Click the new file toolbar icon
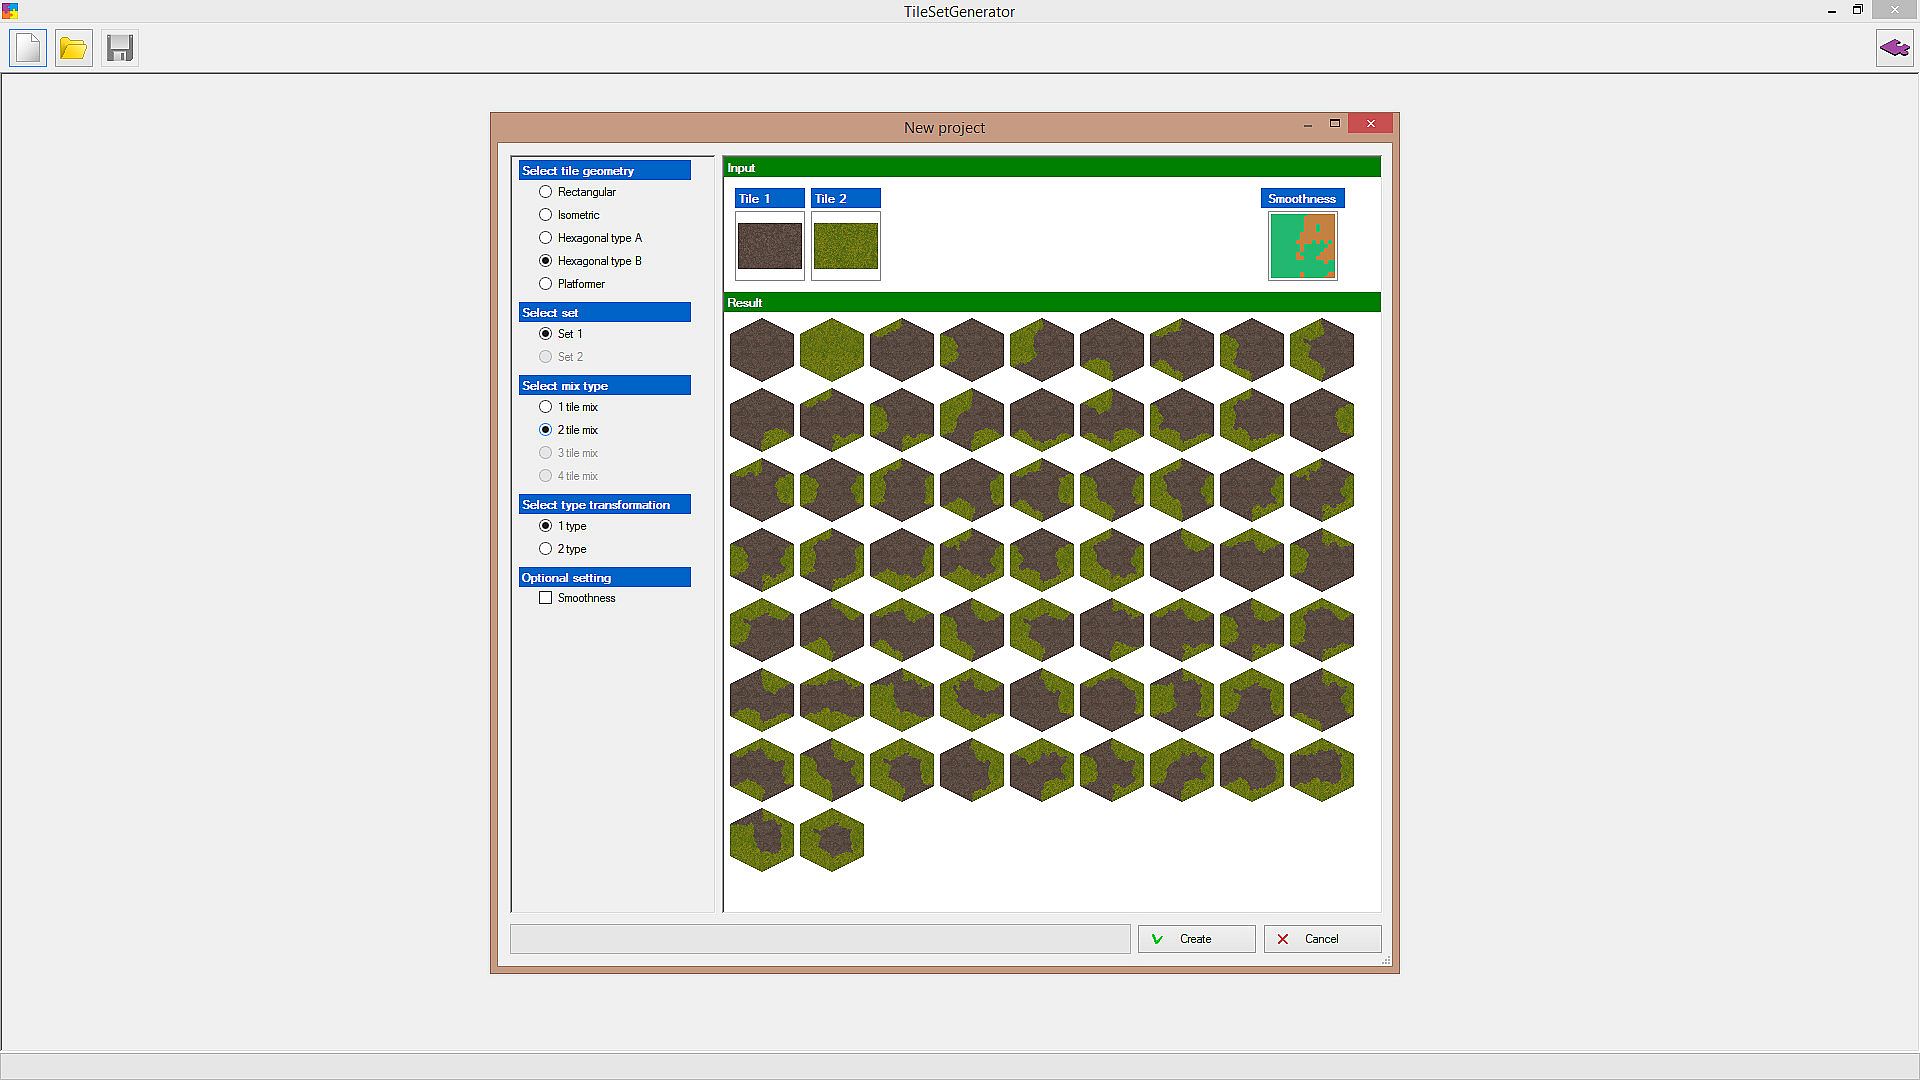 [28, 48]
